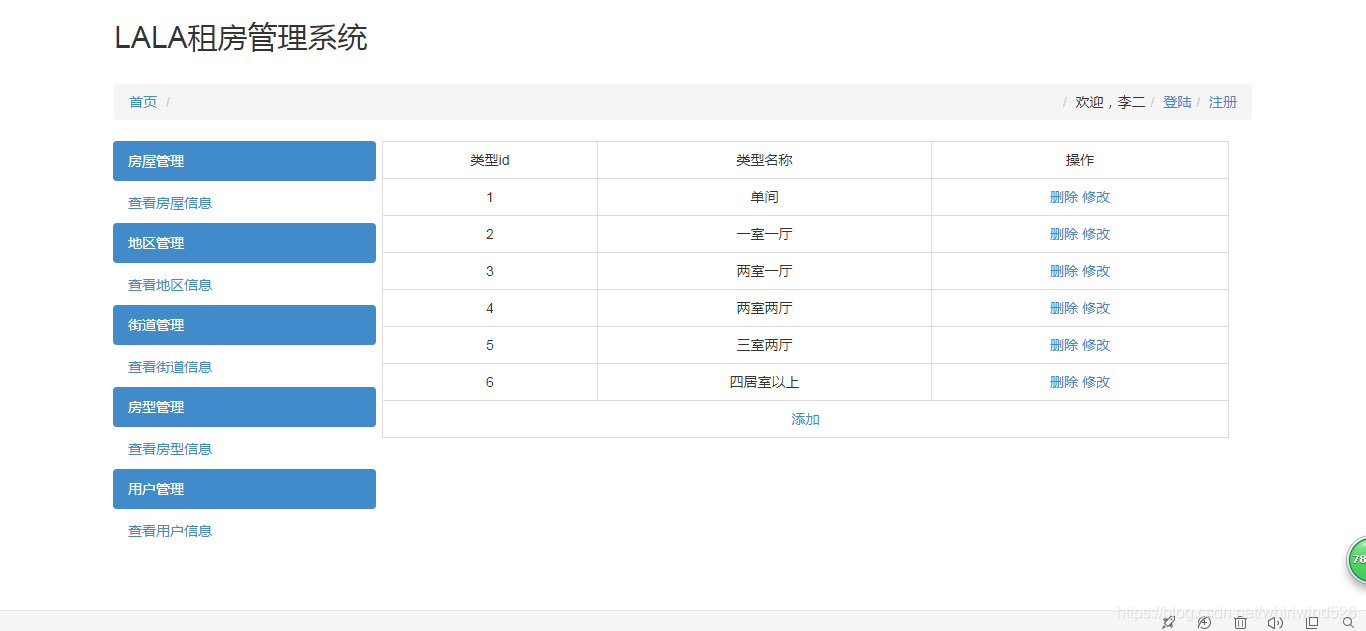The height and width of the screenshot is (631, 1366).
Task: Click the id cell of the 三室两厅 row
Action: pos(490,345)
